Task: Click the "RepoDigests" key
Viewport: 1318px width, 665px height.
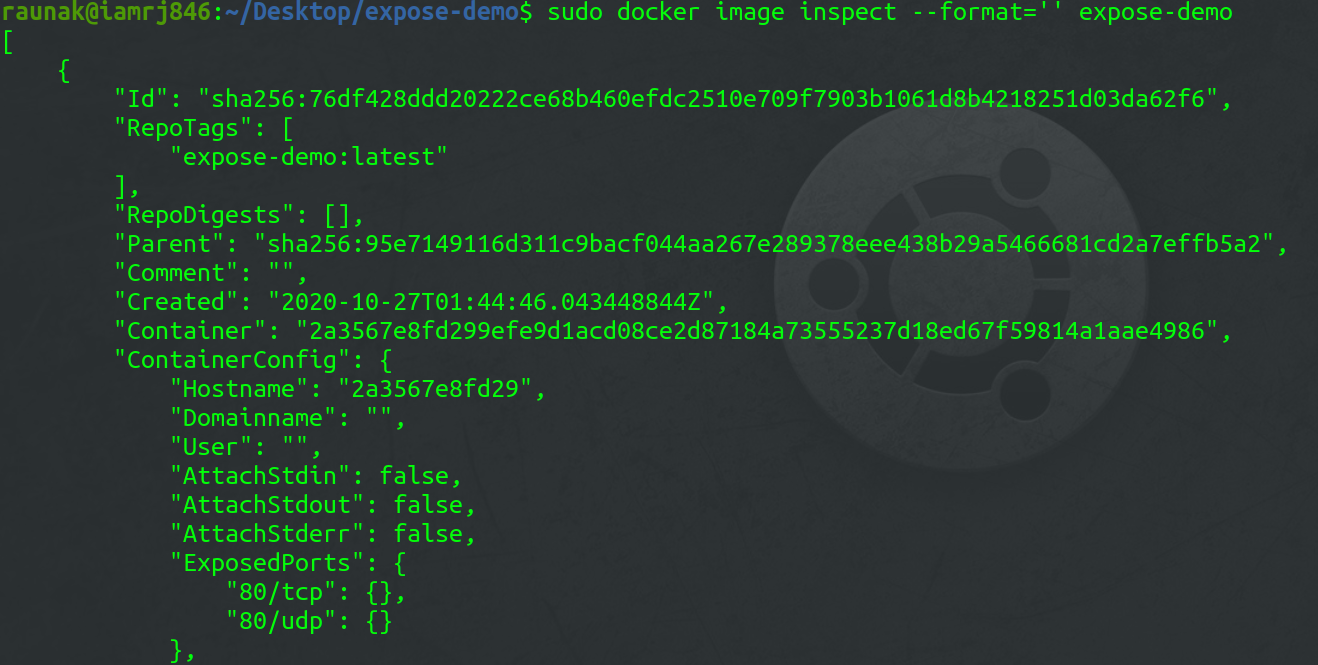Action: click(198, 215)
